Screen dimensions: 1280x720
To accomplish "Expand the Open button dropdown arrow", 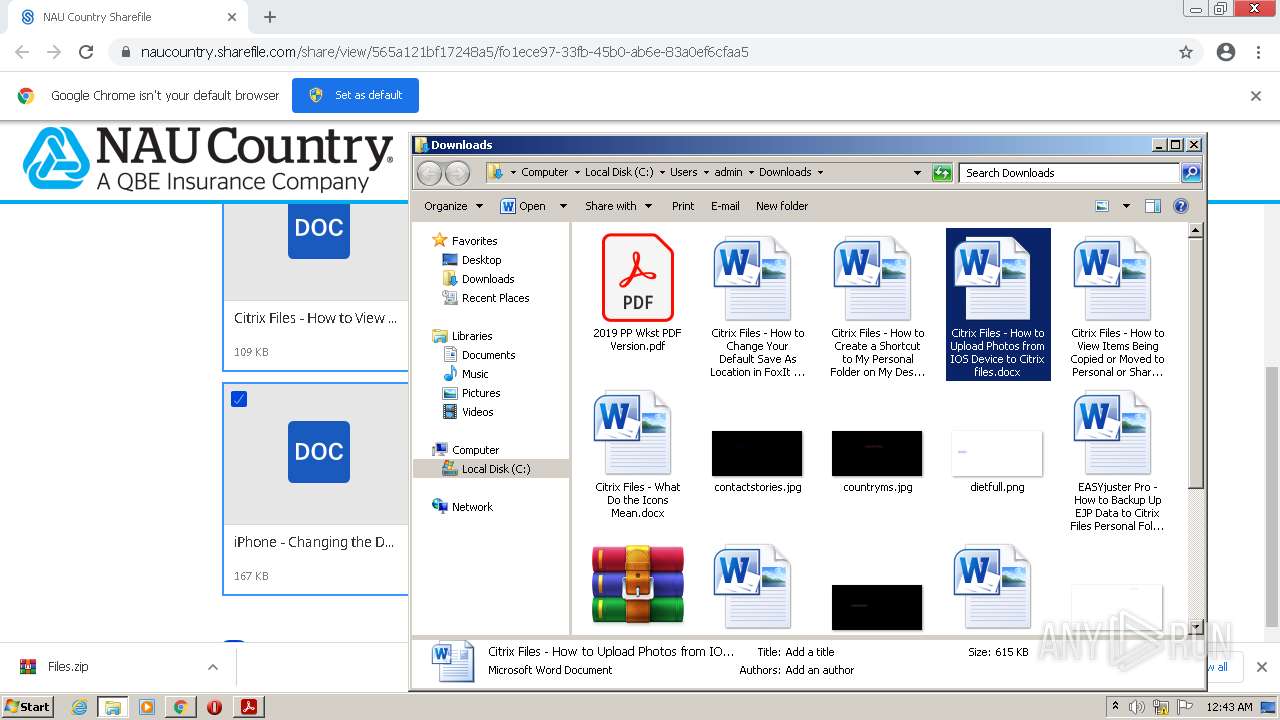I will point(563,206).
